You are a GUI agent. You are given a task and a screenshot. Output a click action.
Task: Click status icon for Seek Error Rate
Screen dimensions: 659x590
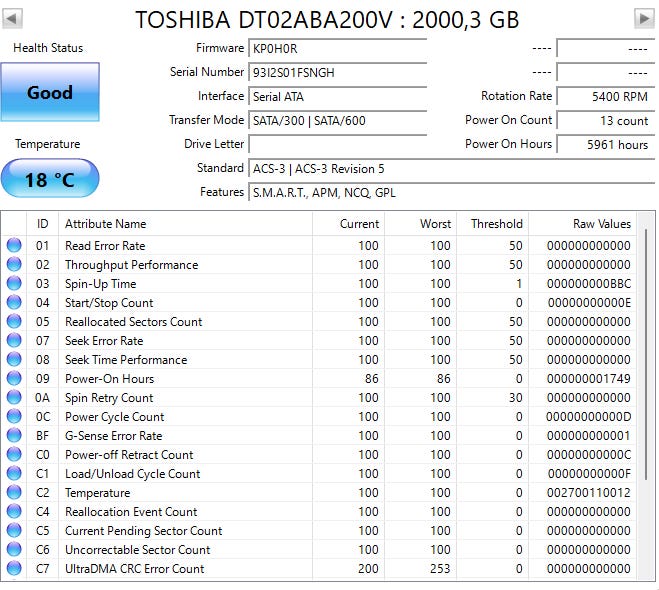coord(14,340)
